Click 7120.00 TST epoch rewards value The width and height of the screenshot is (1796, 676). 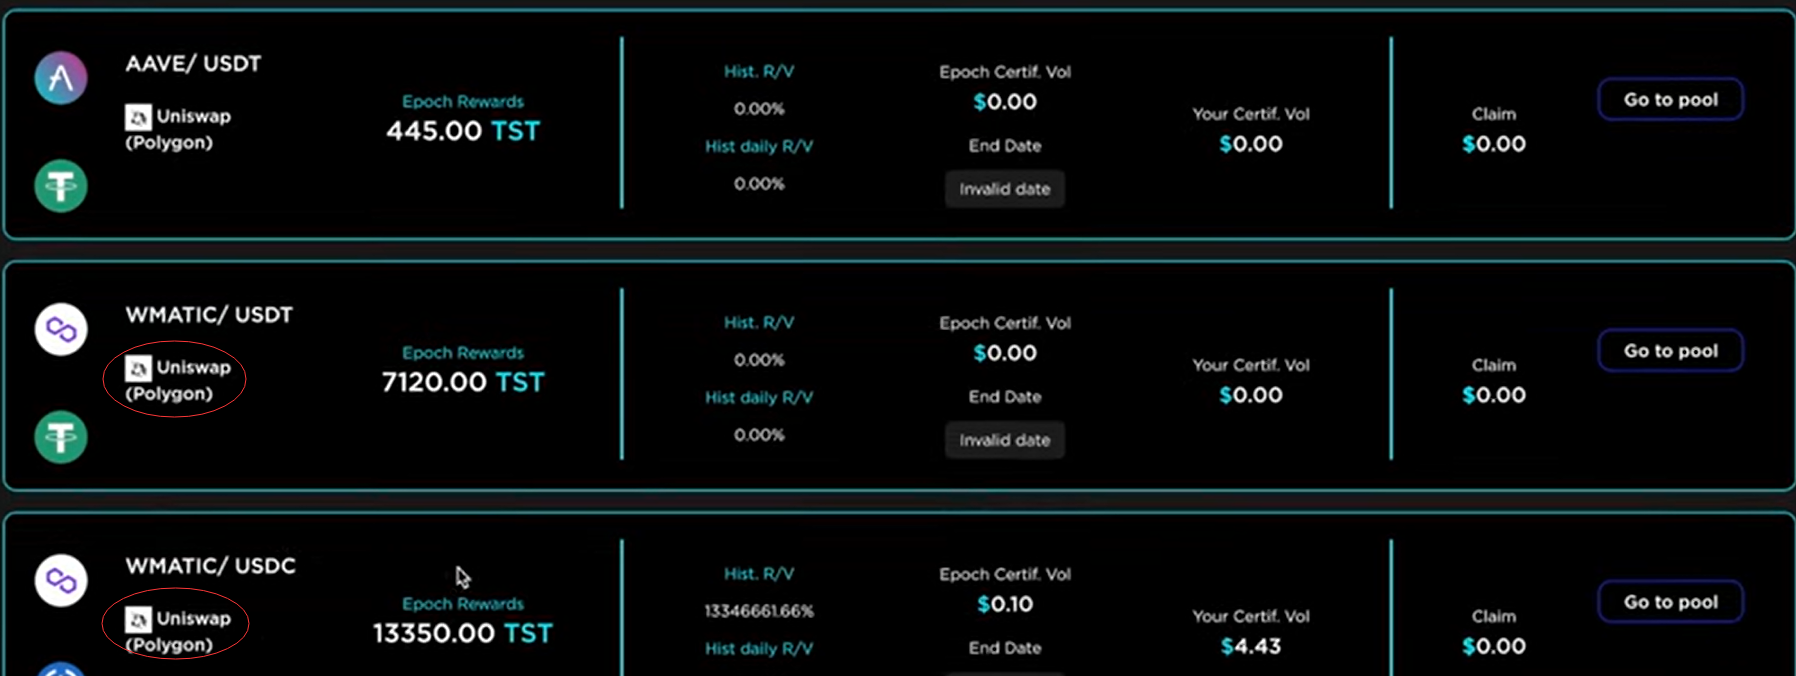tap(462, 382)
